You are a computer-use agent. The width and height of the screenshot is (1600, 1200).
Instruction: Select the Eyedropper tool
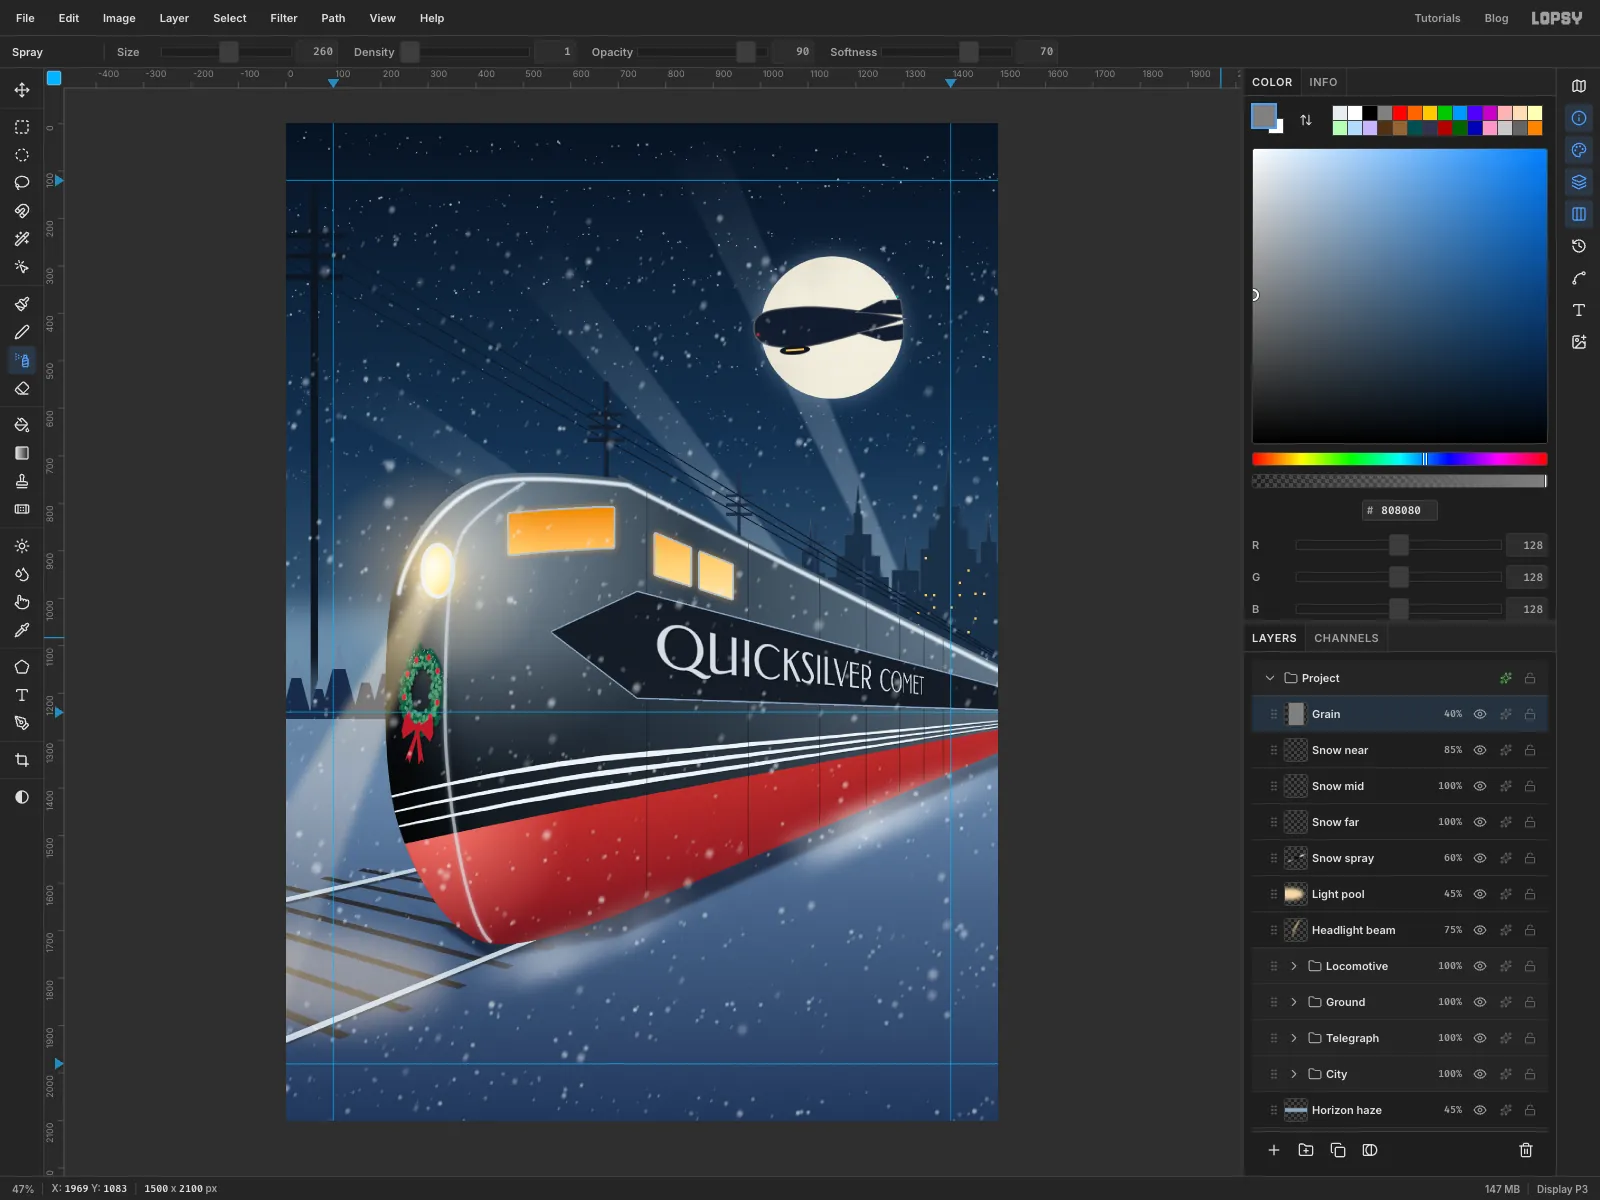[22, 630]
